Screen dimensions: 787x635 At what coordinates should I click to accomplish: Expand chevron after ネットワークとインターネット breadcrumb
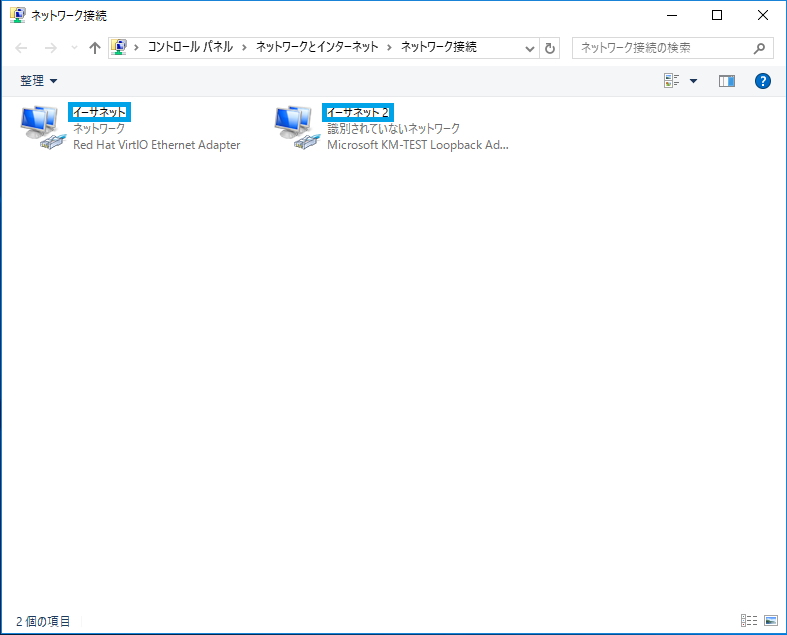389,48
